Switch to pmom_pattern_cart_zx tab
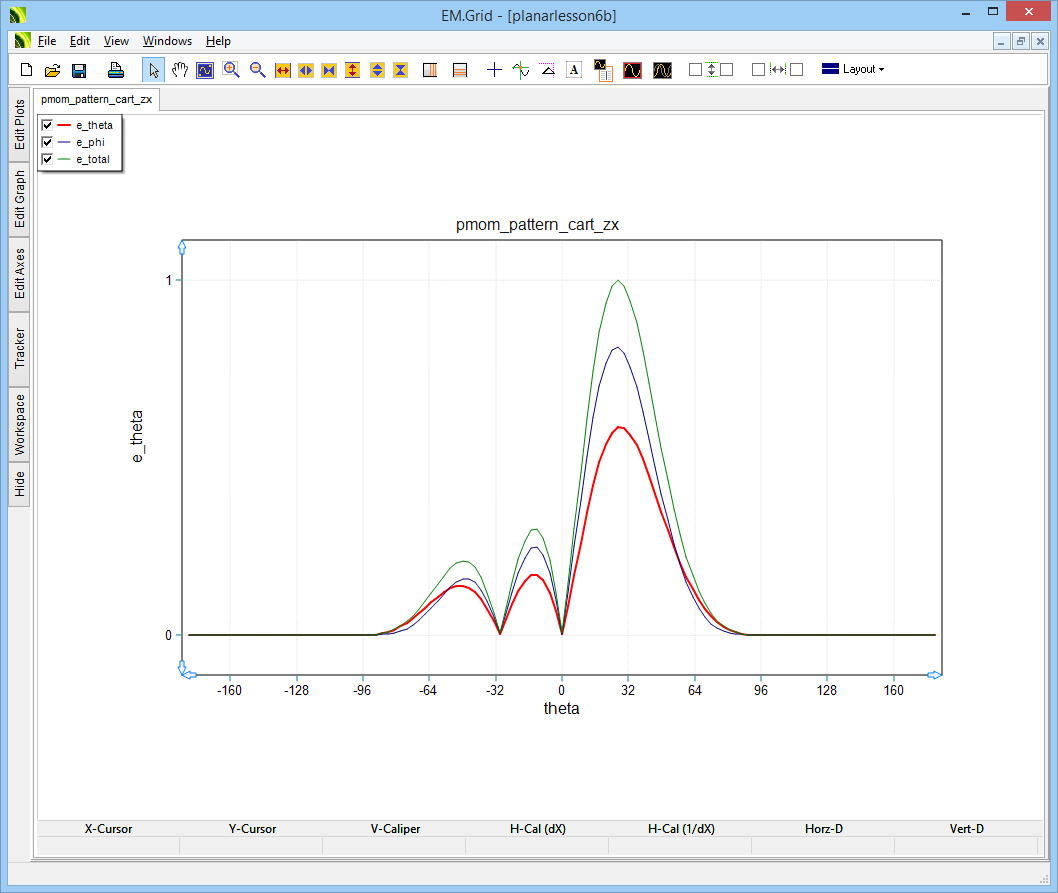The image size is (1058, 893). (96, 100)
